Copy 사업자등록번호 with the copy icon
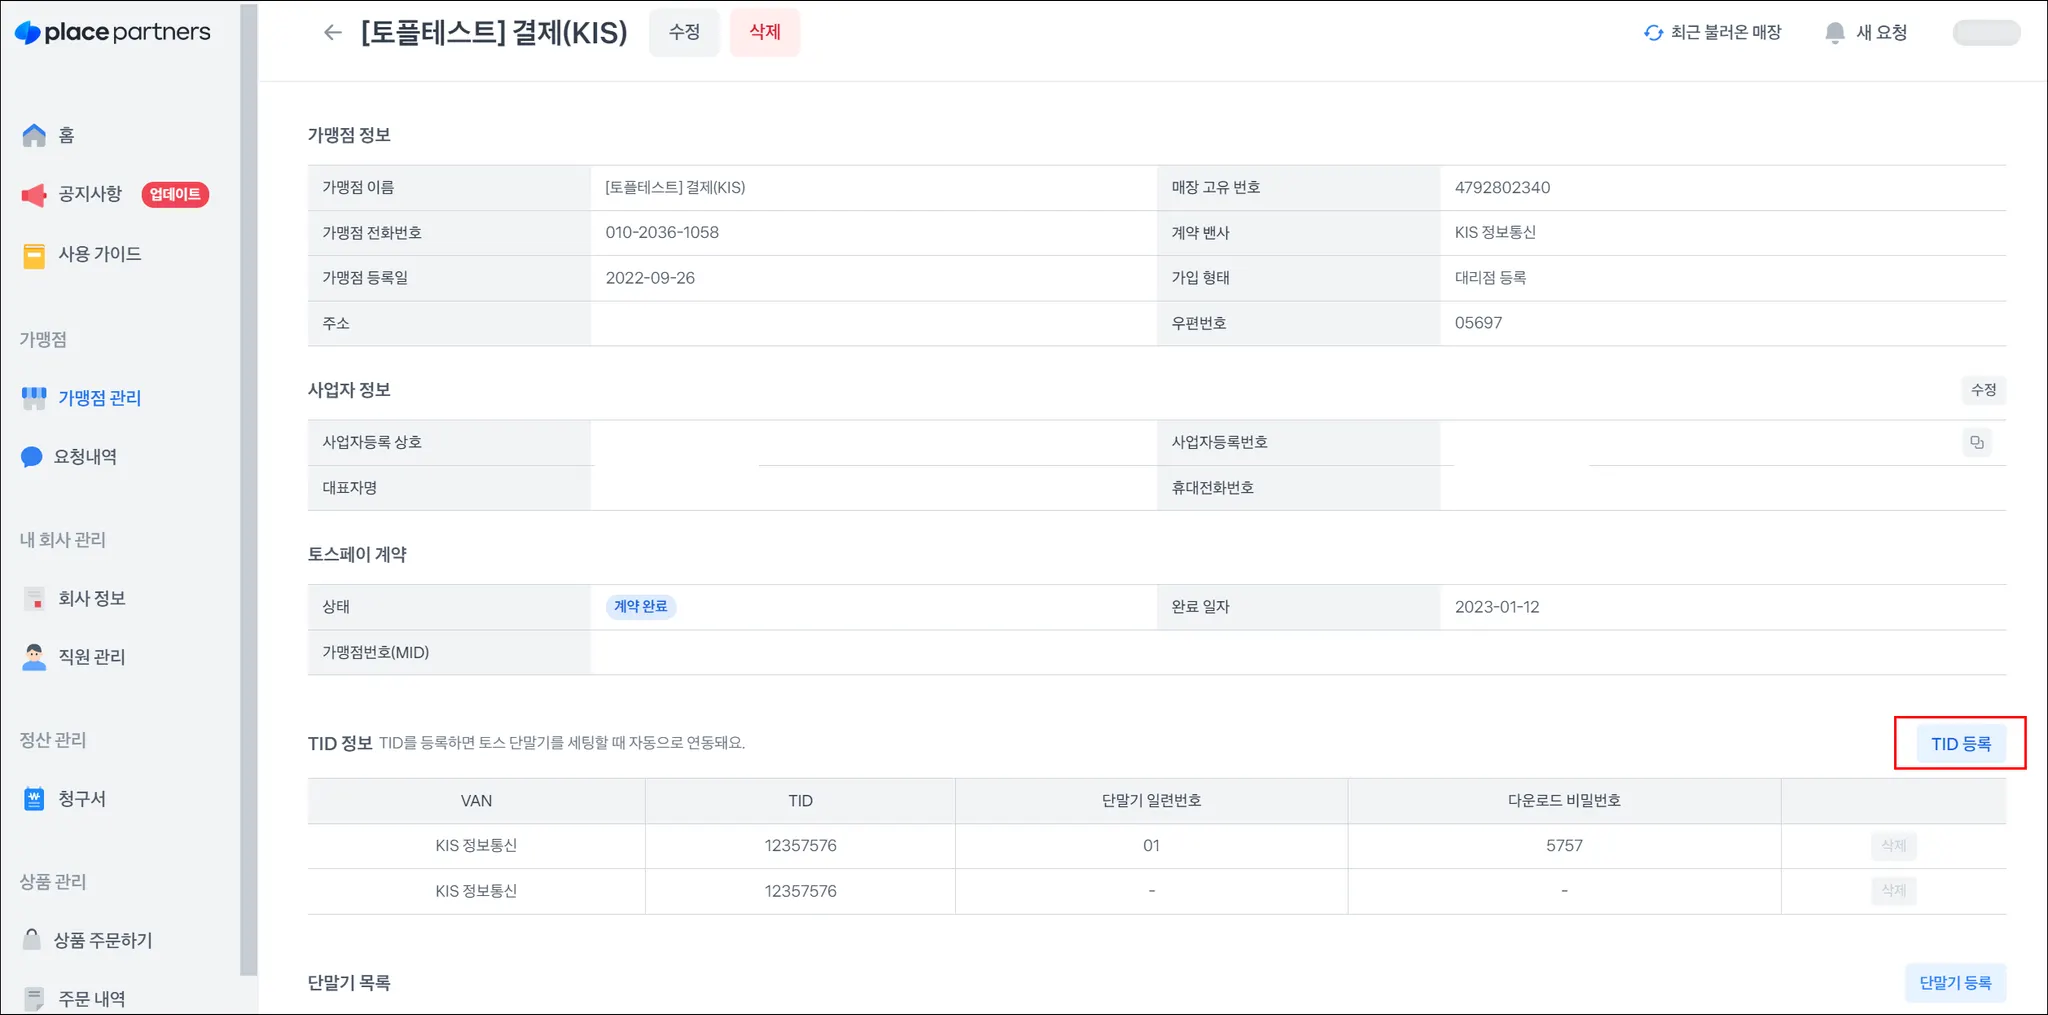The height and width of the screenshot is (1015, 2048). (x=1977, y=442)
